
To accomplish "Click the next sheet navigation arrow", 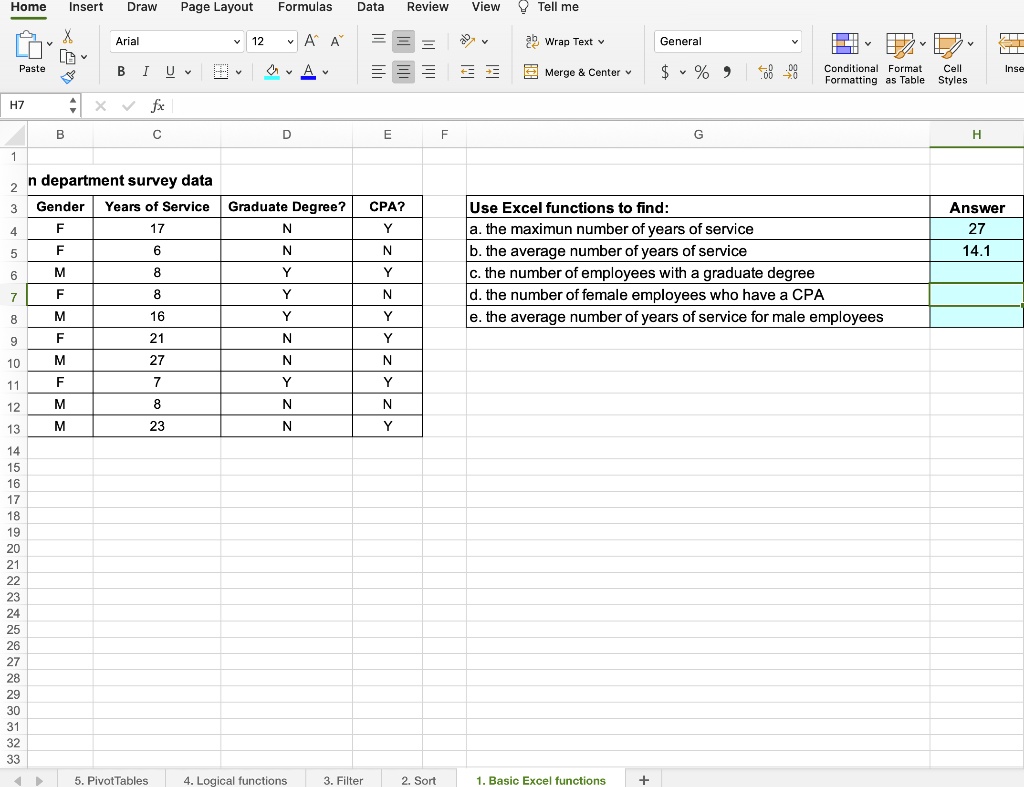I will pyautogui.click(x=39, y=780).
